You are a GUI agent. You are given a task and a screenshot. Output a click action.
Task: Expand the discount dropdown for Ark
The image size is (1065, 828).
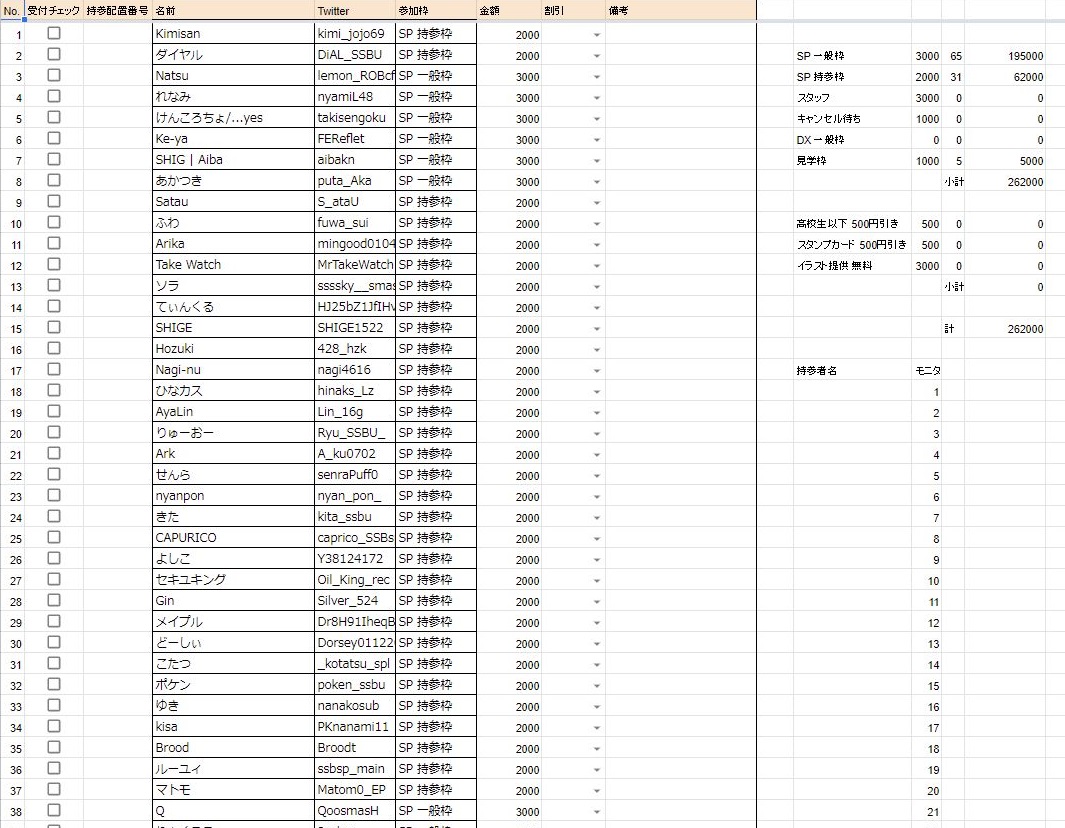tap(596, 454)
